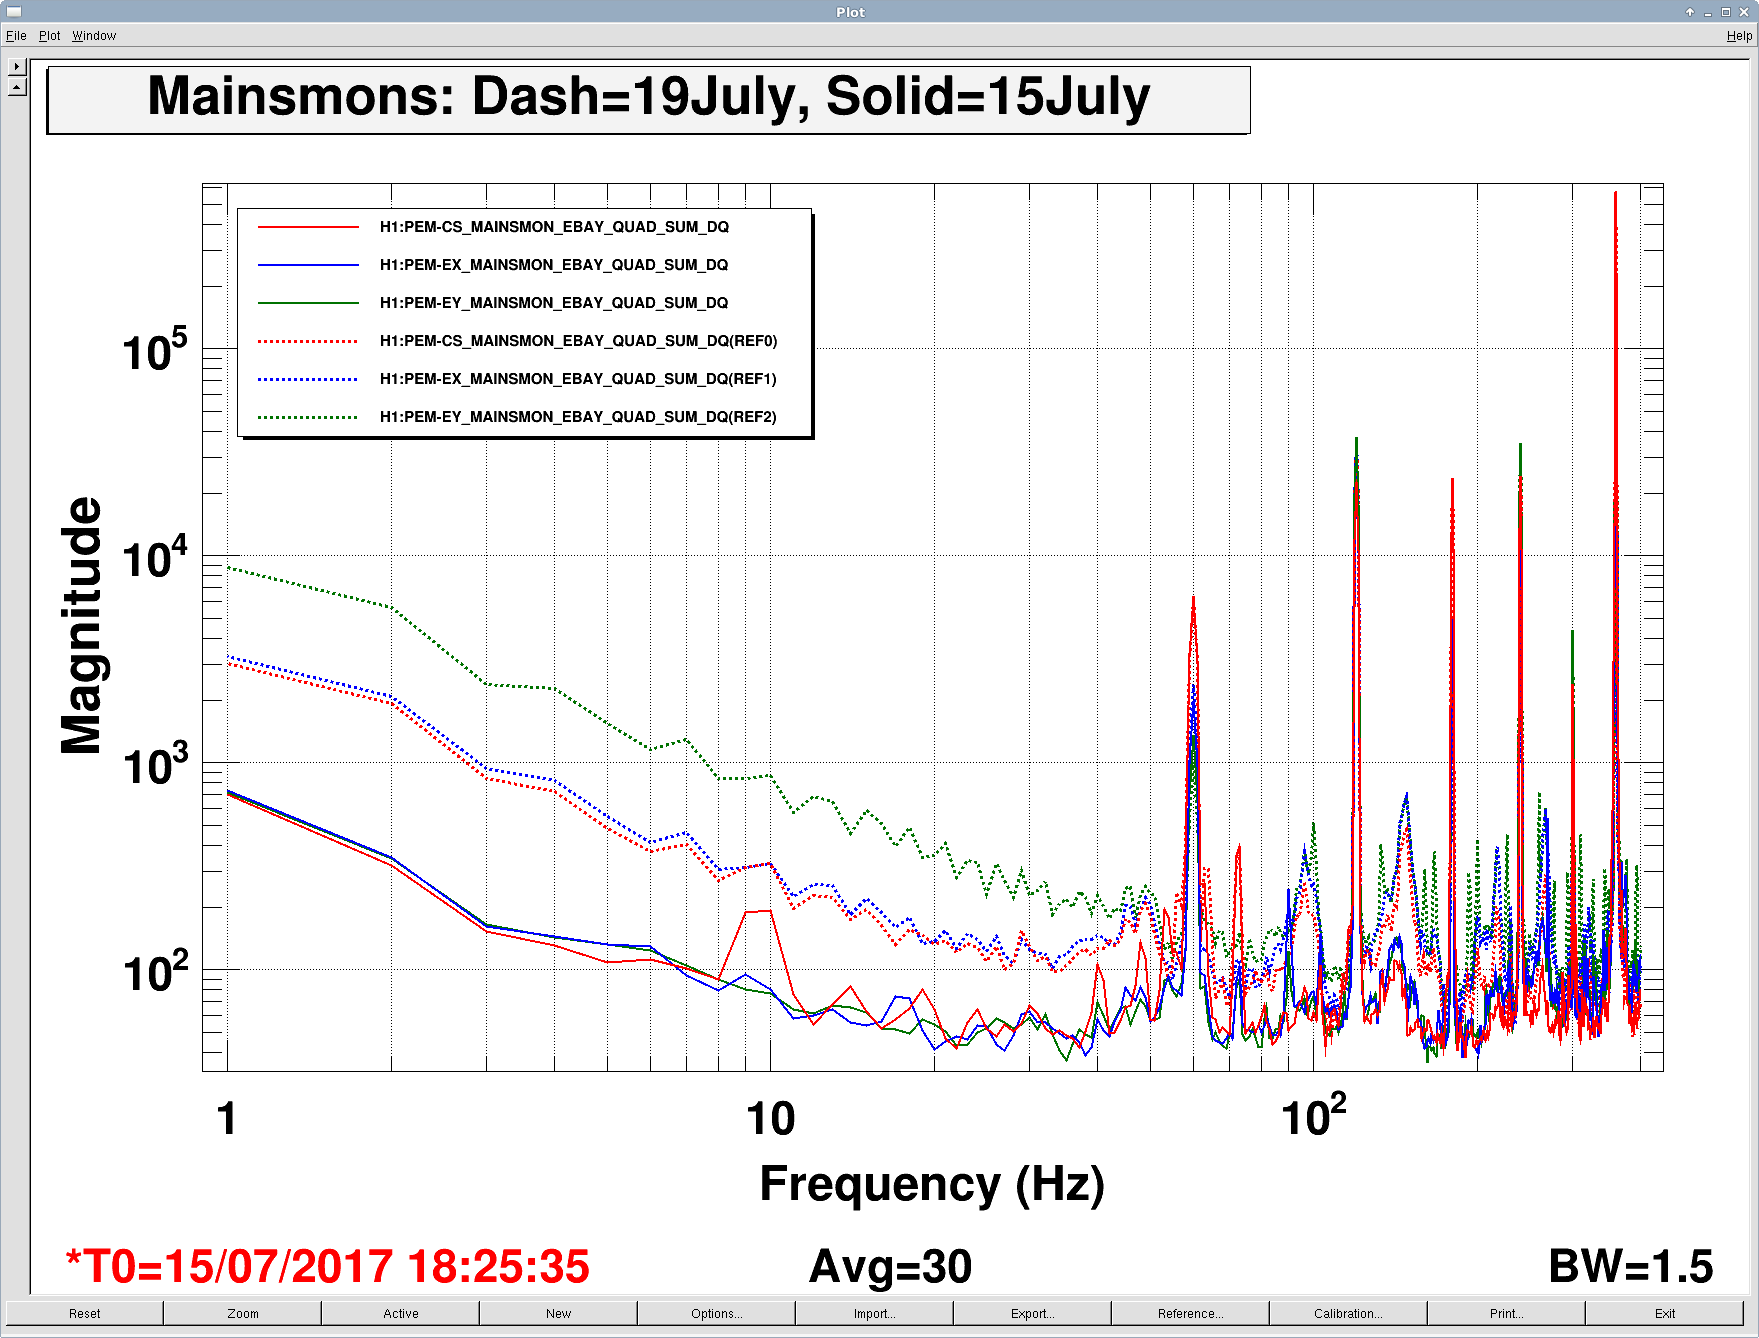Click the Import button
Viewport: 1759px width, 1338px height.
click(875, 1314)
